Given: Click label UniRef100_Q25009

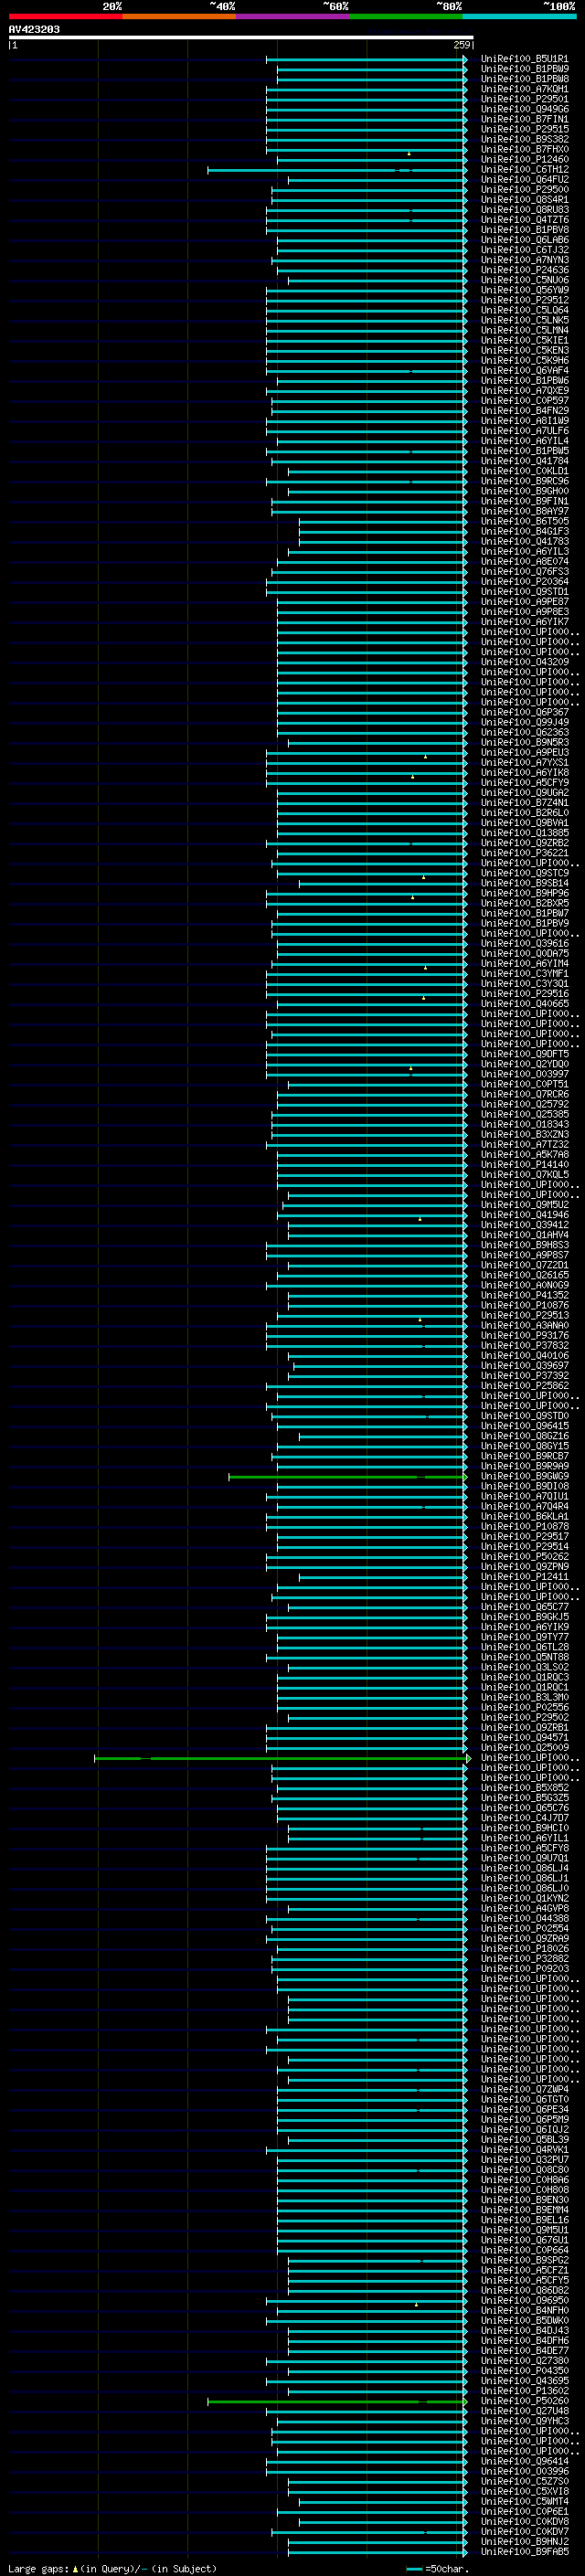Looking at the screenshot, I should 524,1747.
